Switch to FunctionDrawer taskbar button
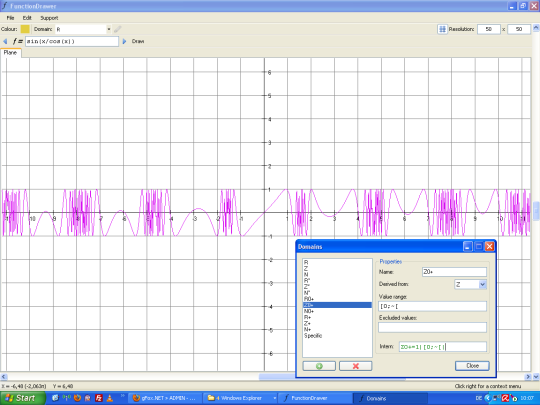 [315, 398]
